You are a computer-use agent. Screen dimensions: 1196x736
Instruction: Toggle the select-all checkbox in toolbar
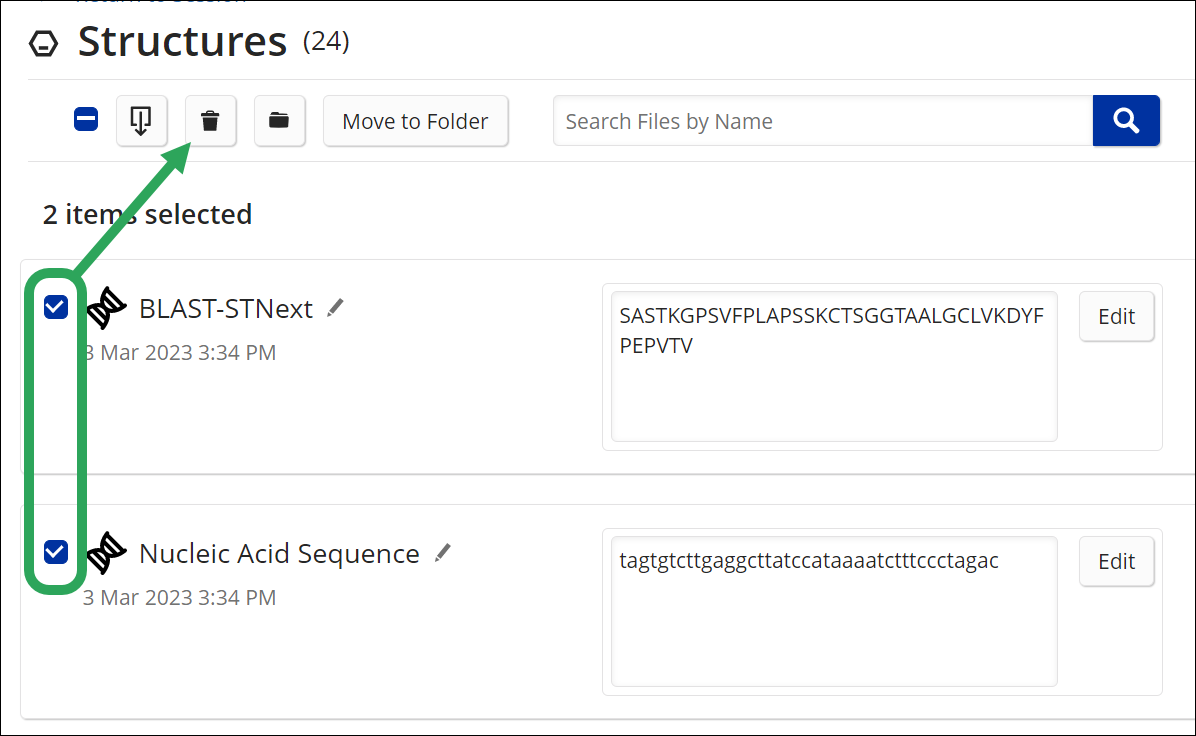click(x=86, y=120)
